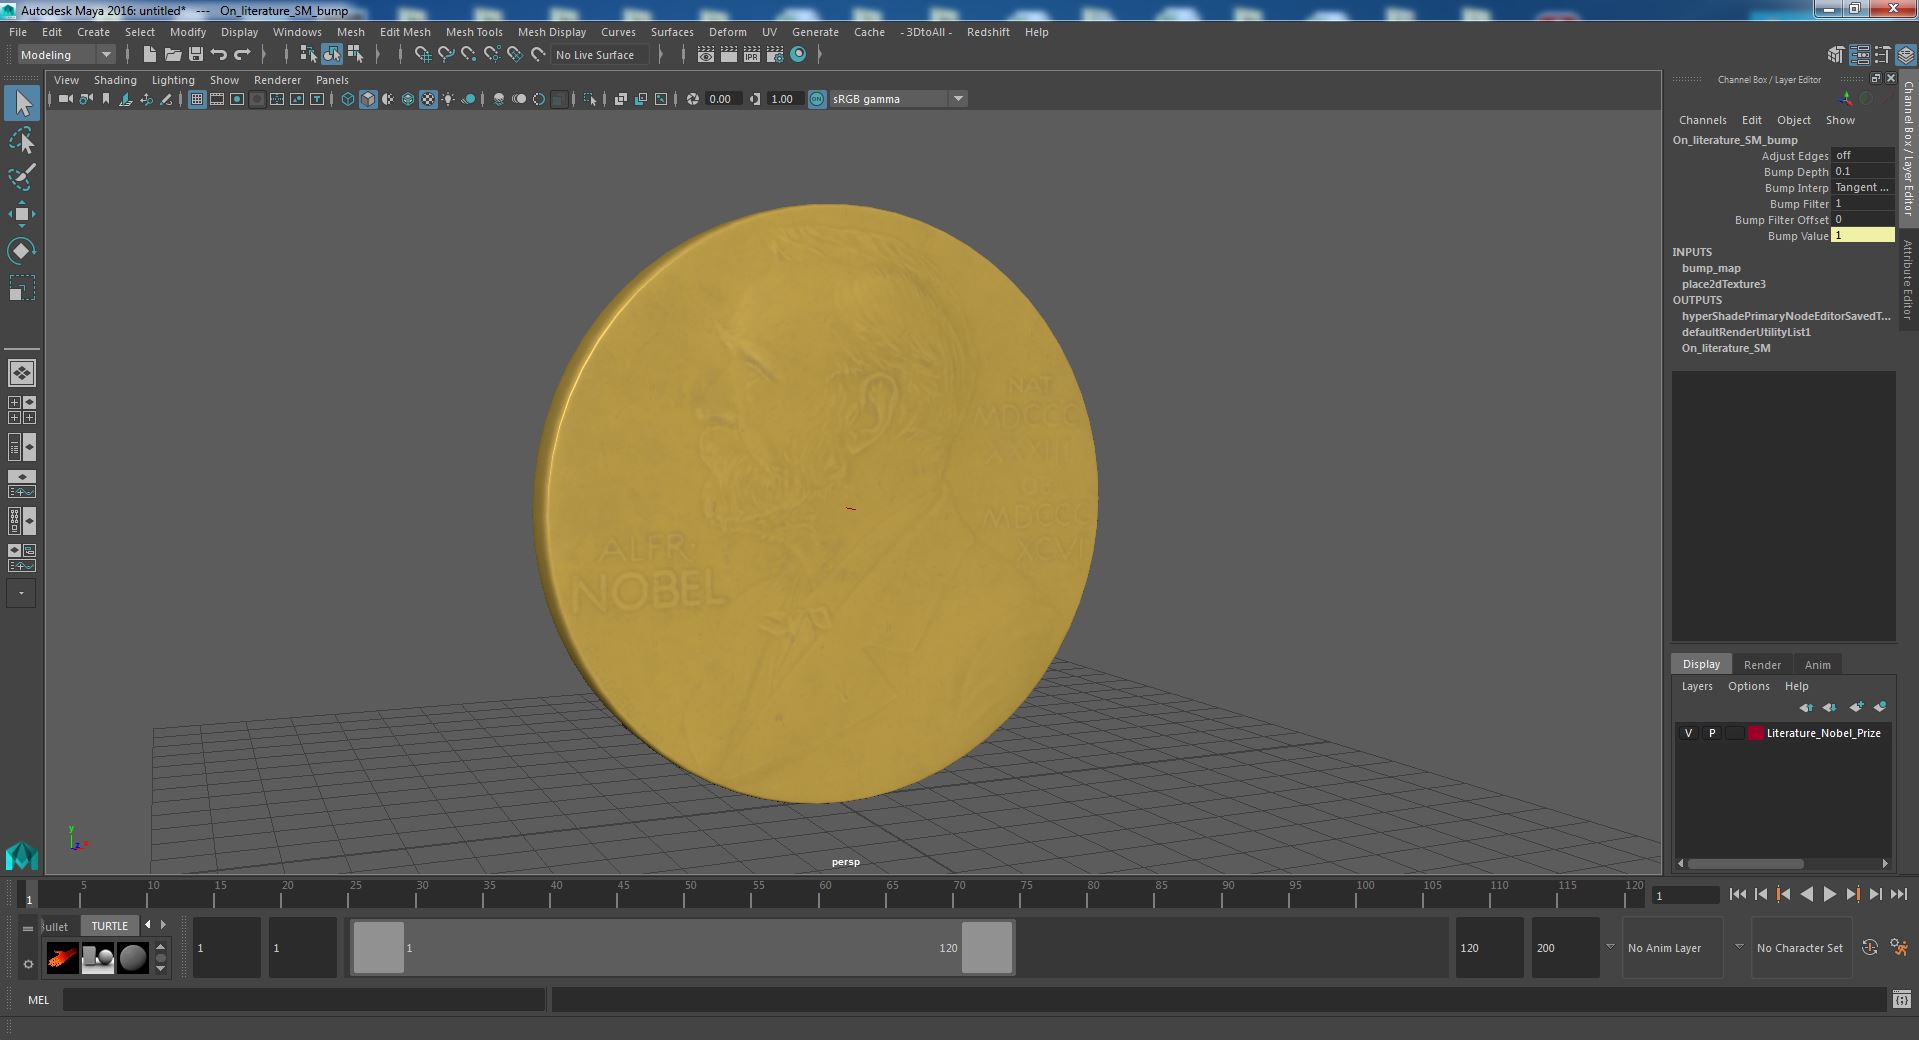Switch to the Render layer tab
This screenshot has width=1919, height=1040.
tap(1762, 665)
